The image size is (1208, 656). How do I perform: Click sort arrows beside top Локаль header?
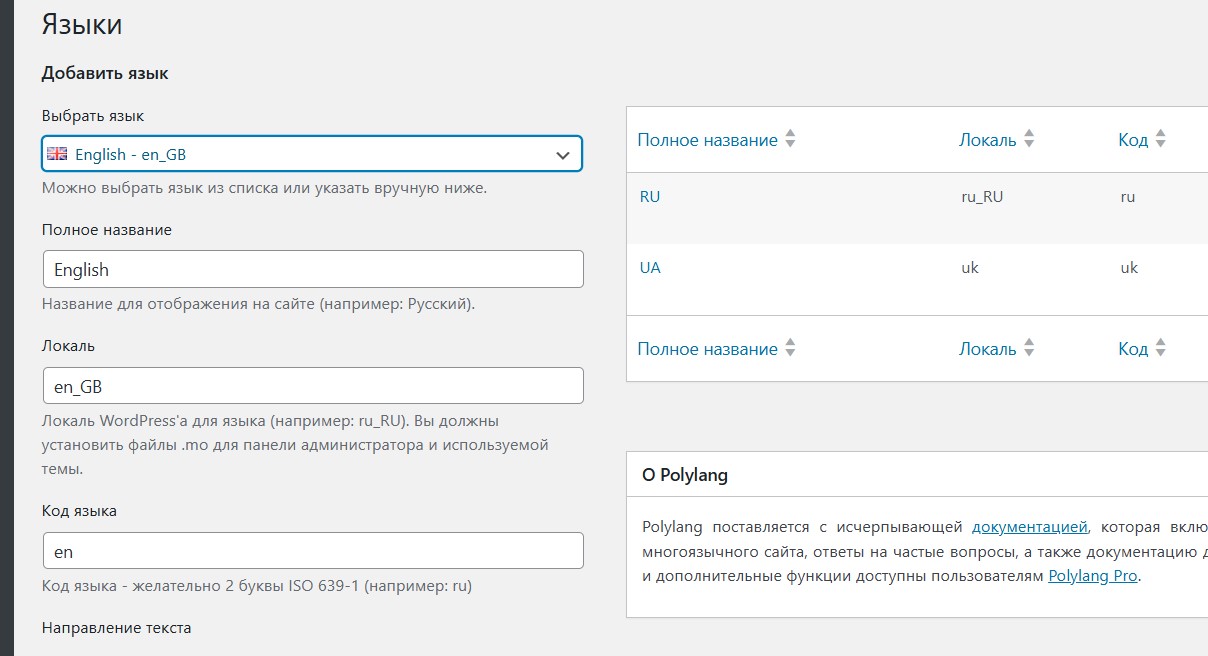click(1029, 140)
